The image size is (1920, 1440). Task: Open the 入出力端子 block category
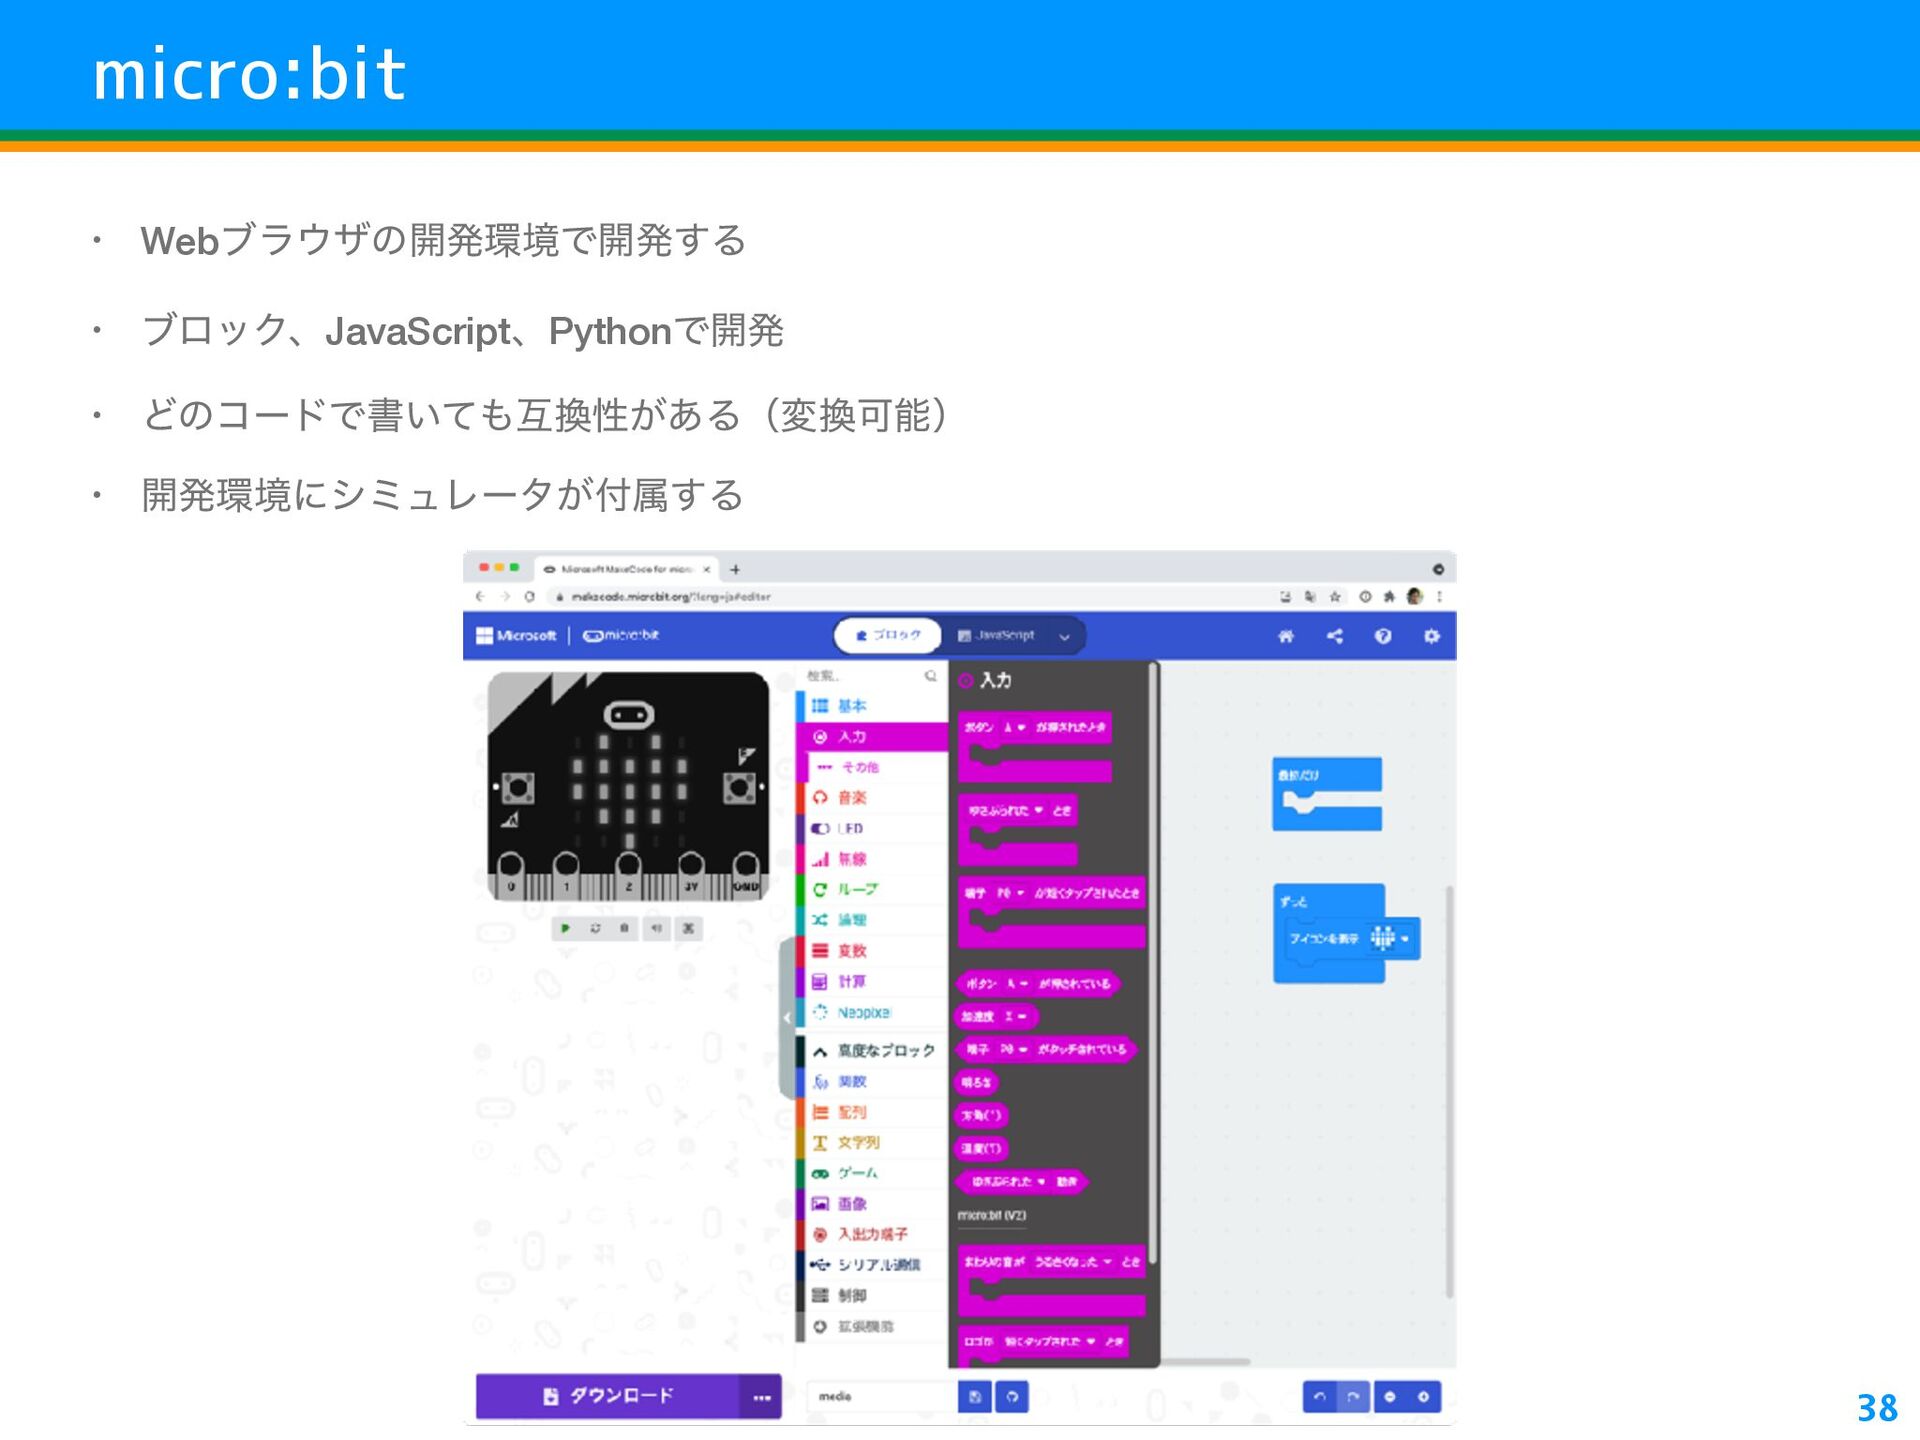pos(873,1234)
